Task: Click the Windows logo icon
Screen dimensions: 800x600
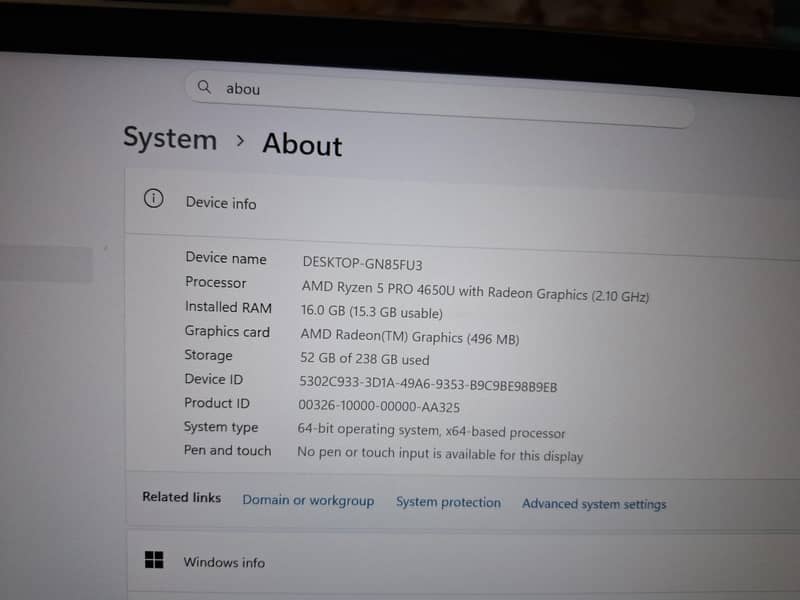Action: (x=154, y=560)
